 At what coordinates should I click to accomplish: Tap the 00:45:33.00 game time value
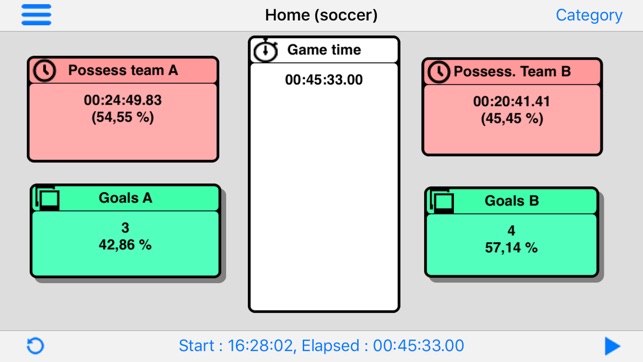click(324, 80)
